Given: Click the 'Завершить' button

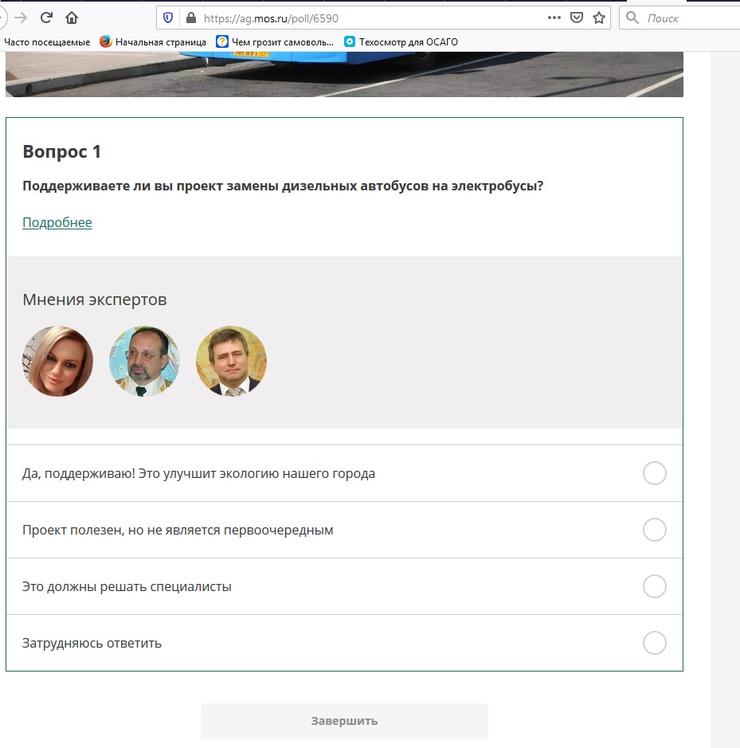Looking at the screenshot, I should point(344,721).
